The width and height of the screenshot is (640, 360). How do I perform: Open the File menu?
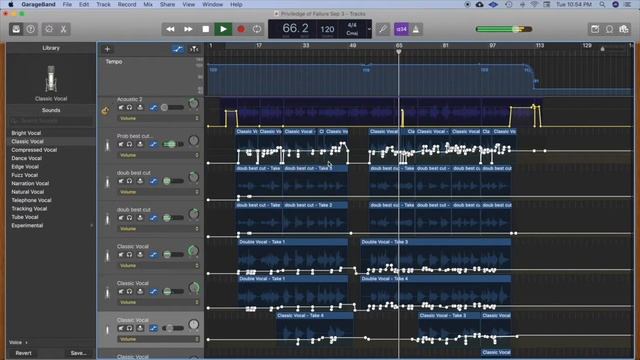click(67, 4)
